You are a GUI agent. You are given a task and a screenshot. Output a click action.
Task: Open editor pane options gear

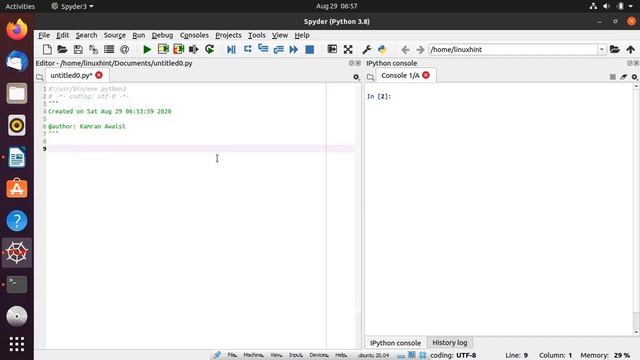click(x=356, y=77)
